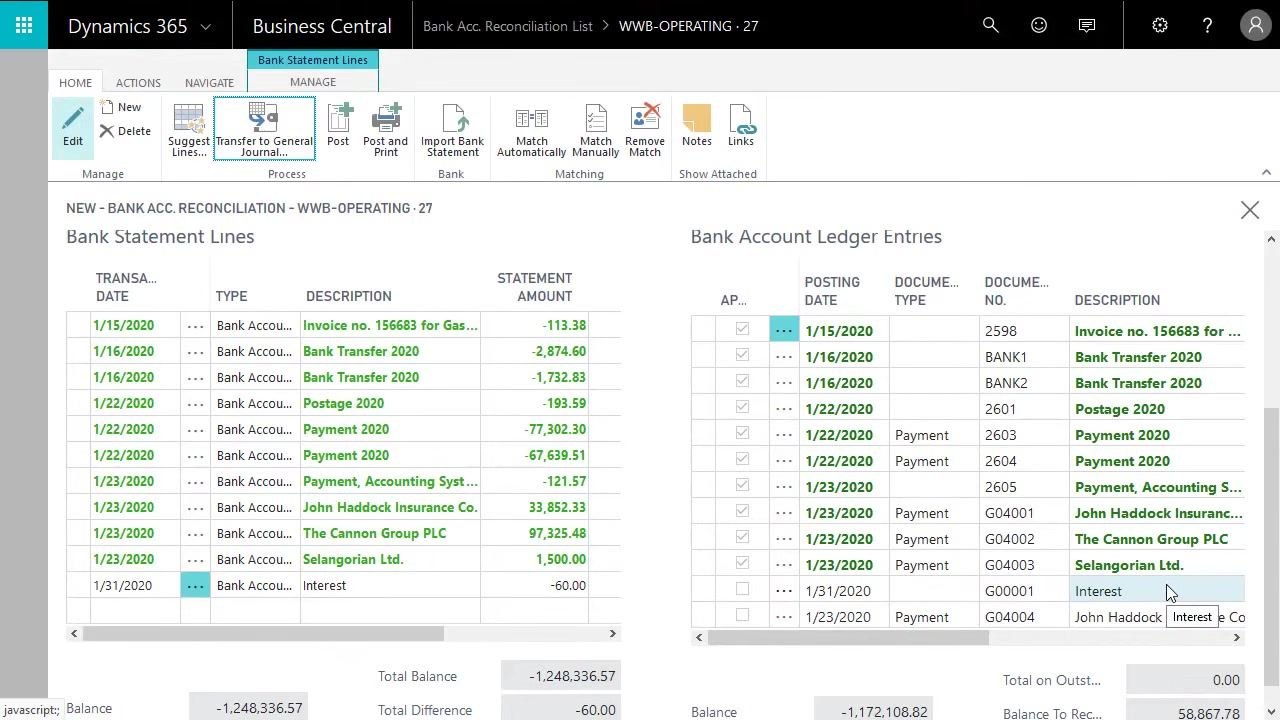This screenshot has height=720, width=1280.
Task: Click the Edit pencil tool
Action: 73,127
